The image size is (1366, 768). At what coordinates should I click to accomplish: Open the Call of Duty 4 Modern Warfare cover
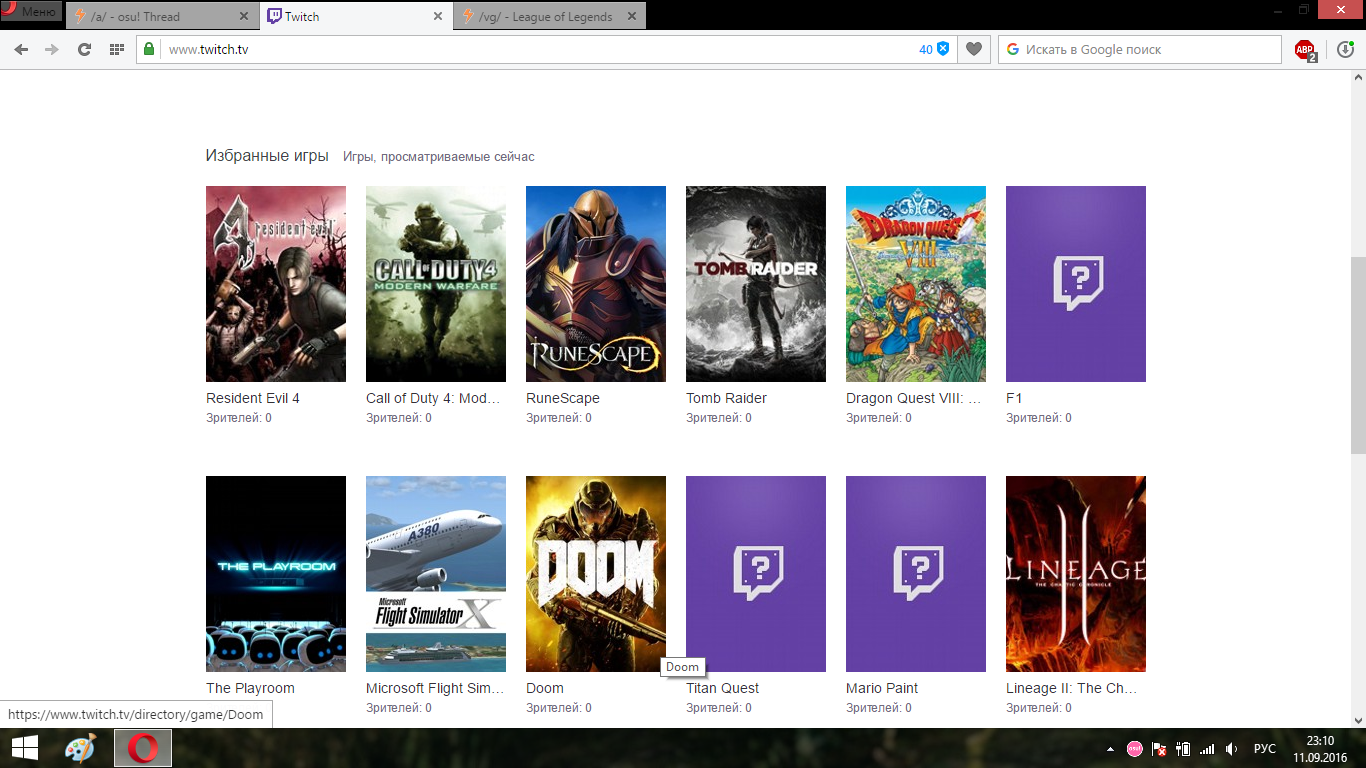(x=436, y=284)
